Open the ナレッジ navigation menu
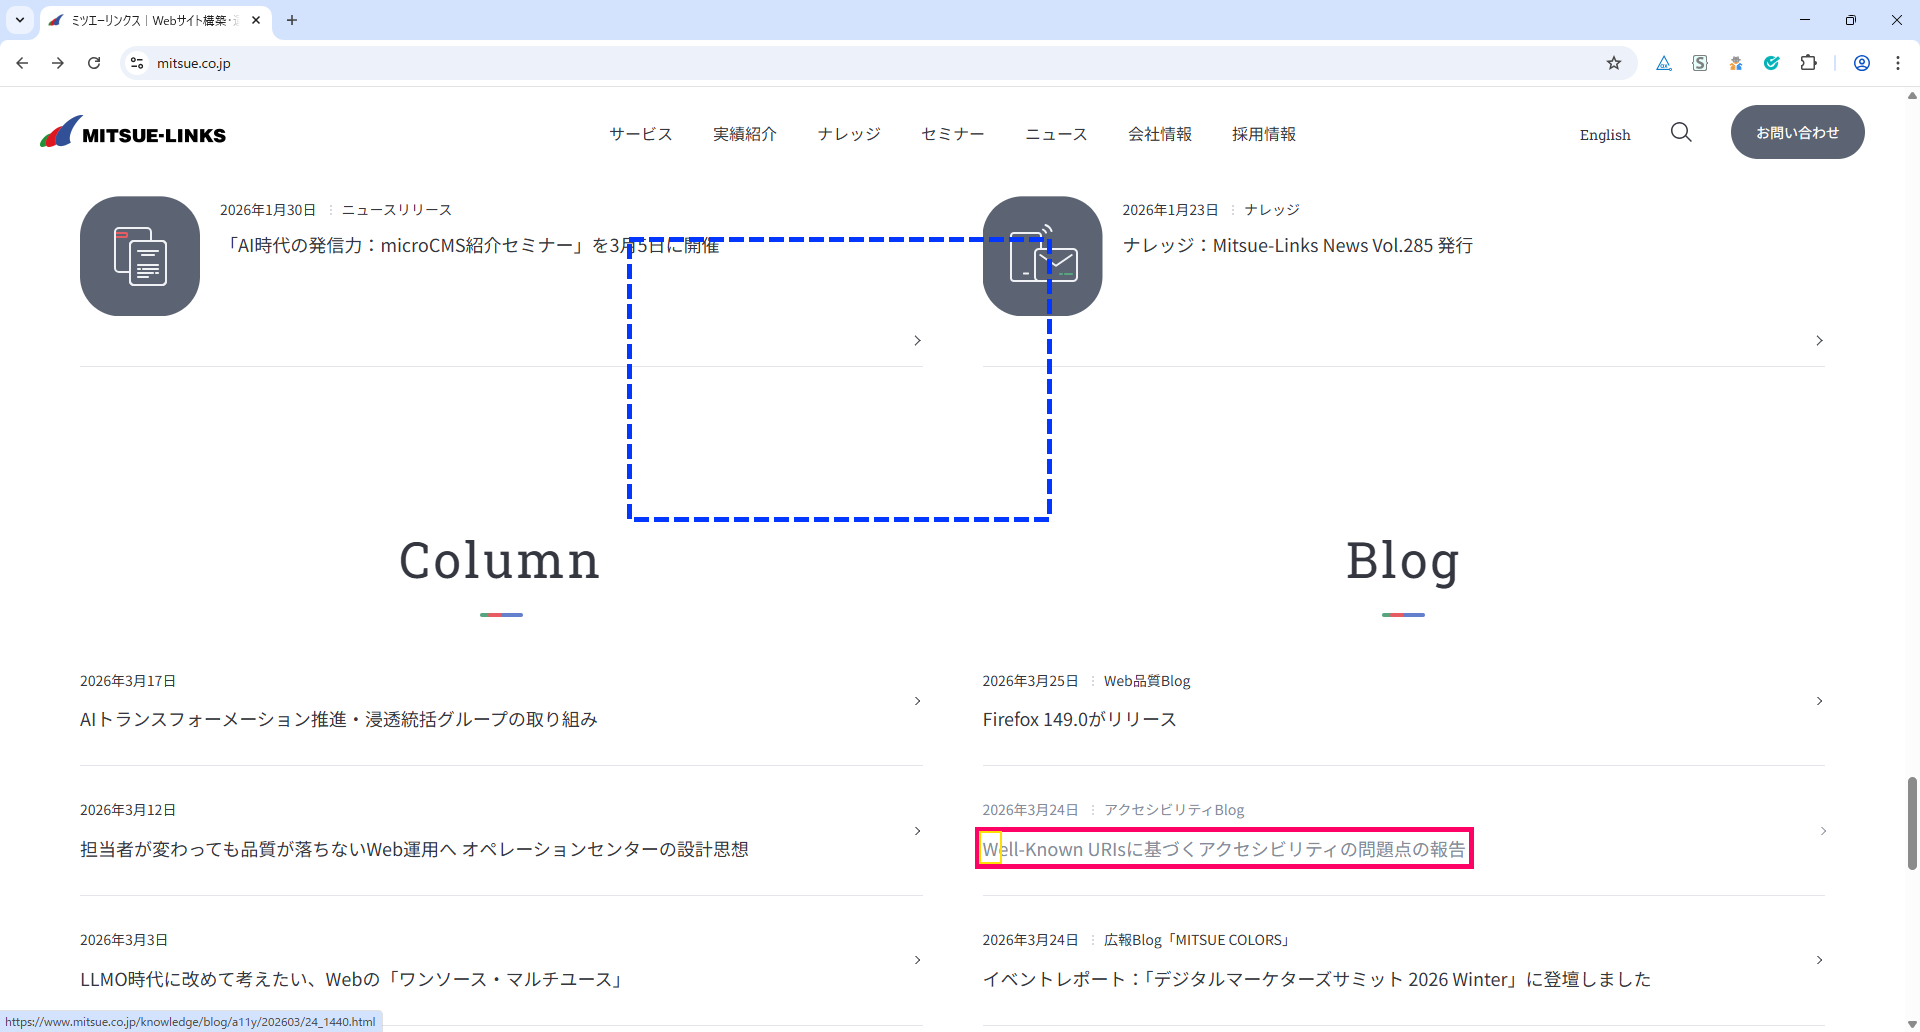The image size is (1920, 1032). 848,134
